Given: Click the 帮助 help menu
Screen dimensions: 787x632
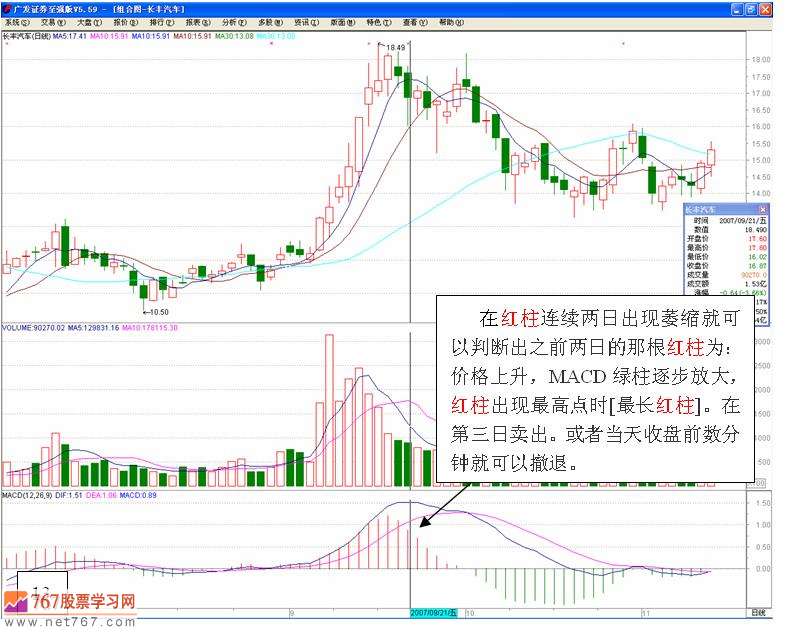Looking at the screenshot, I should (x=450, y=21).
